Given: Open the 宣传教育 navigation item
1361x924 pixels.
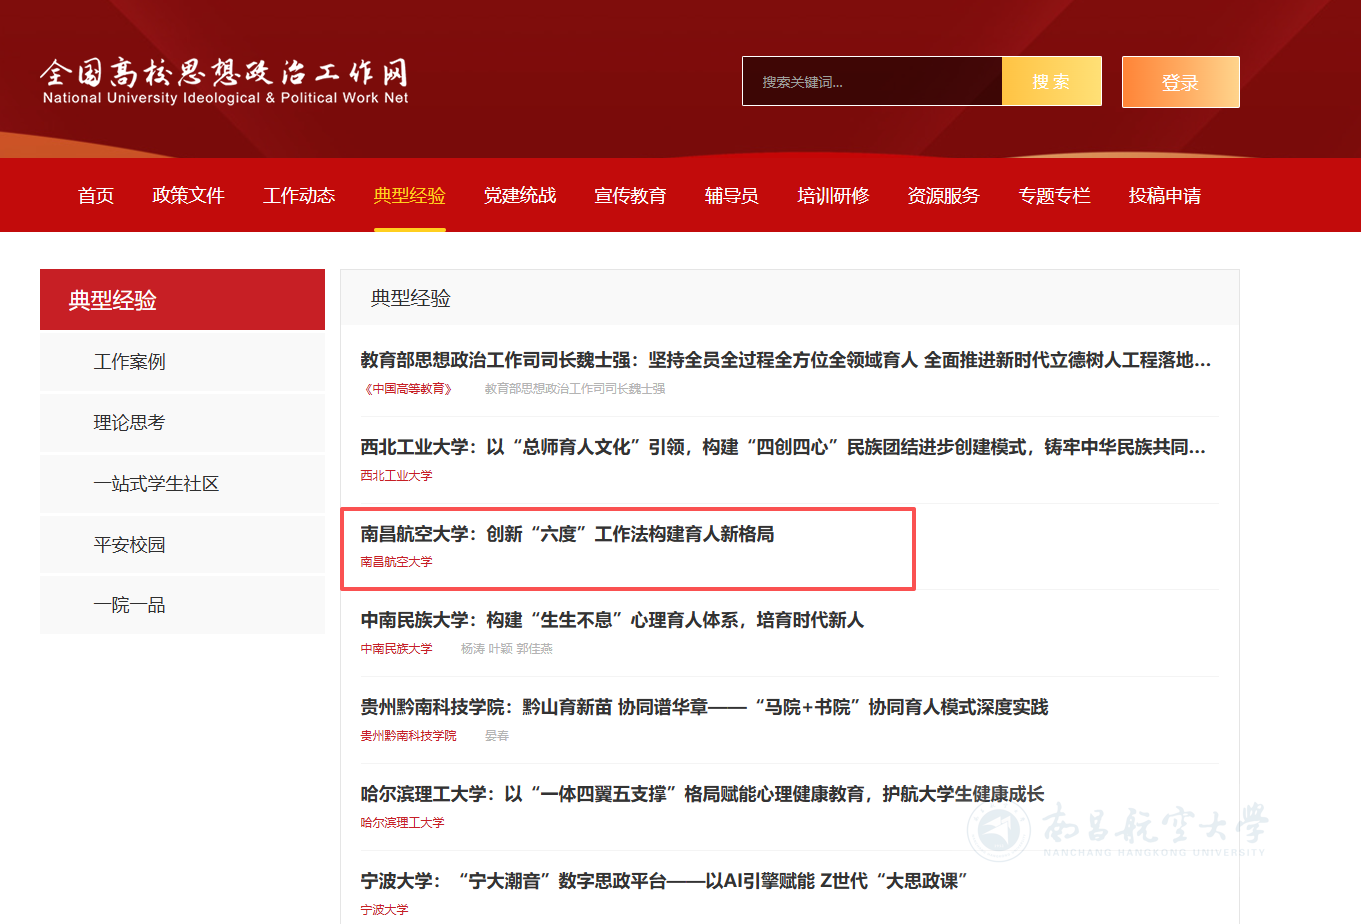Looking at the screenshot, I should coord(630,196).
